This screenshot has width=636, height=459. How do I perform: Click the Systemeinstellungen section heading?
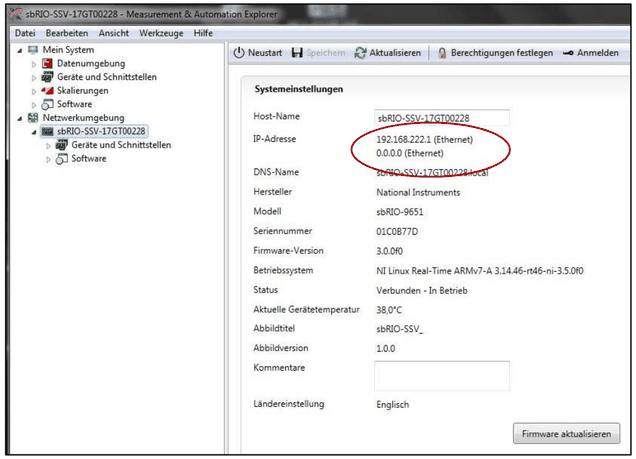pyautogui.click(x=299, y=89)
